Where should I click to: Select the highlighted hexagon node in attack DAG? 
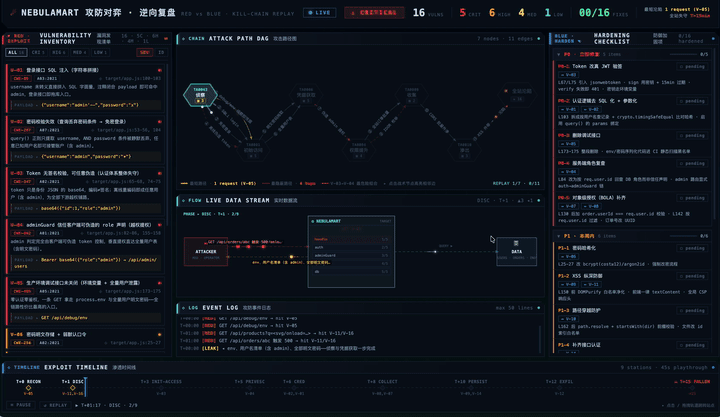200,95
